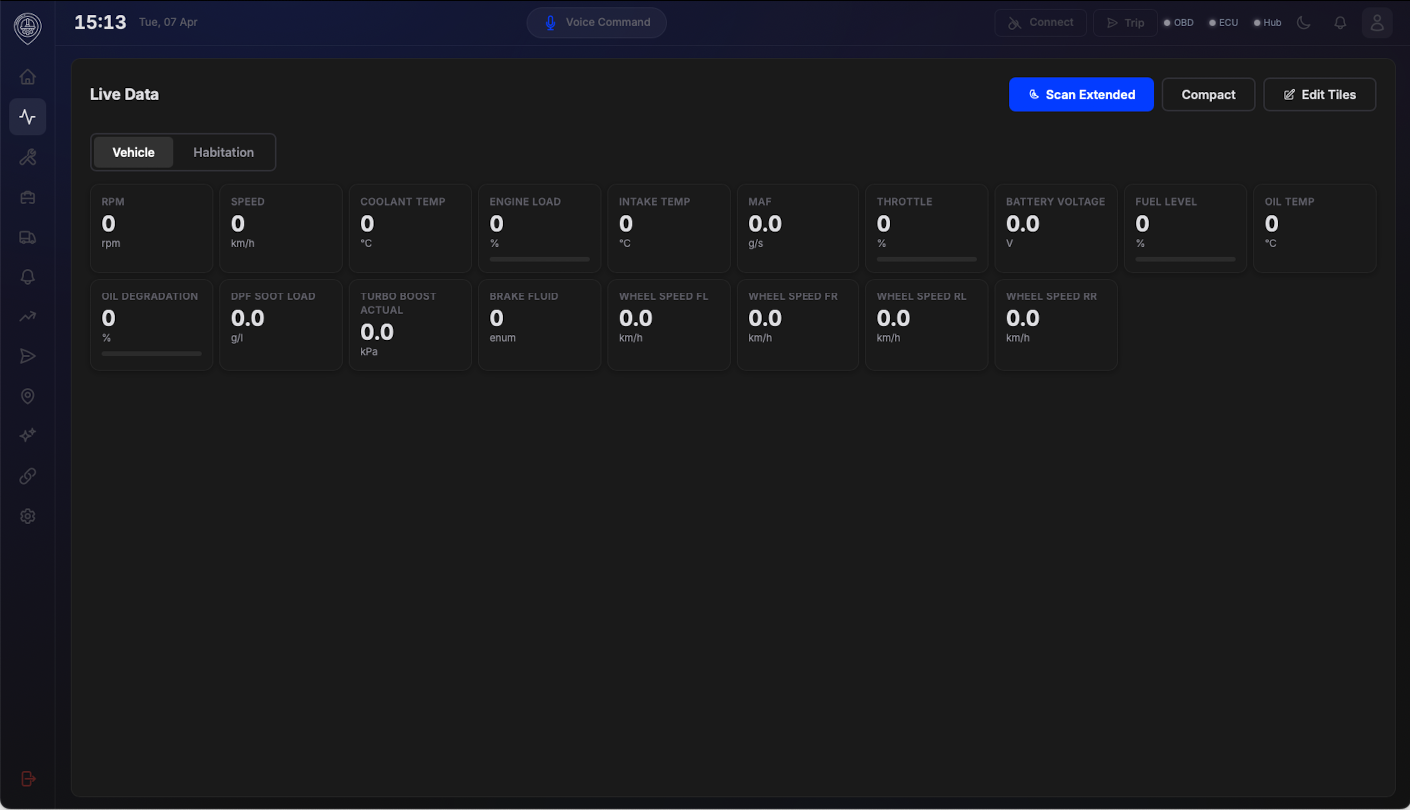
Task: Switch to Compact view
Action: click(x=1208, y=95)
